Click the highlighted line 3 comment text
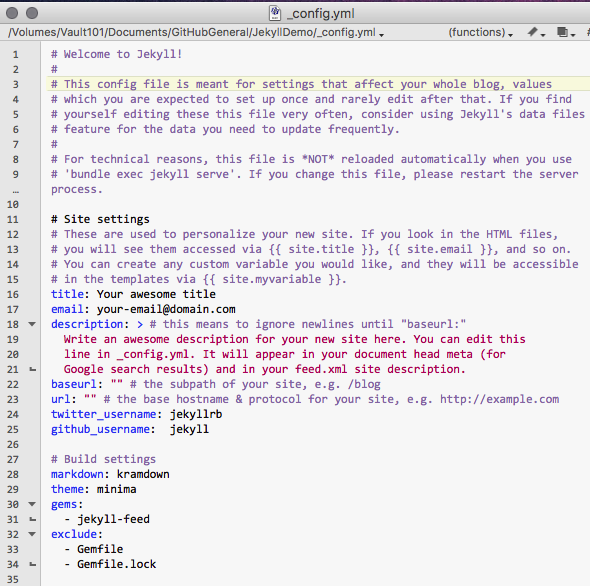This screenshot has width=590, height=586. [301, 84]
